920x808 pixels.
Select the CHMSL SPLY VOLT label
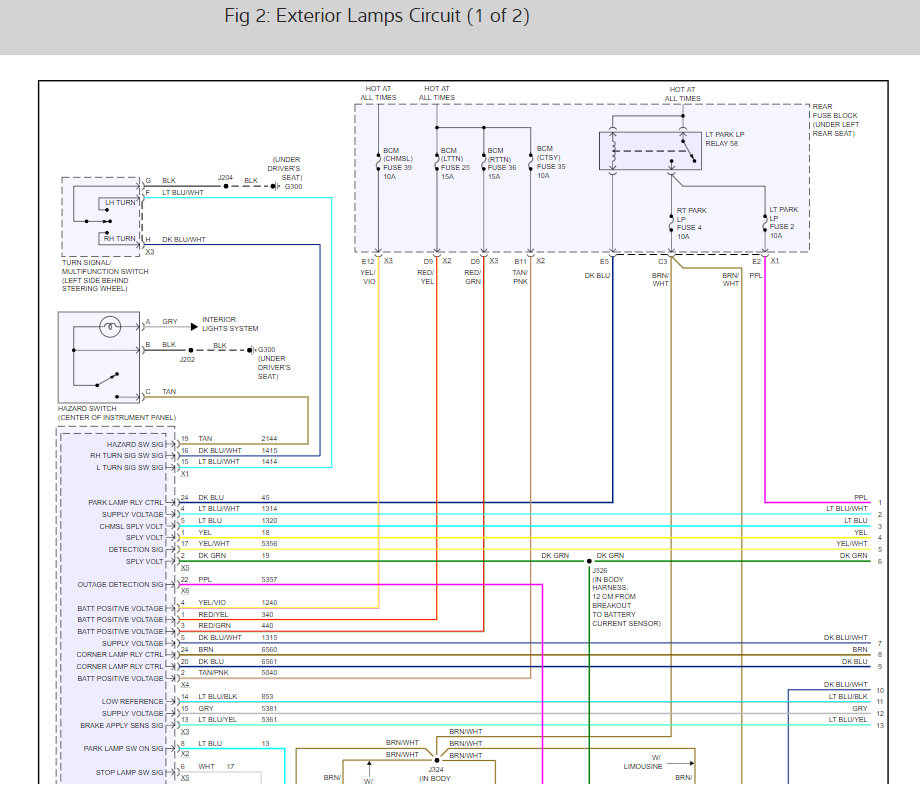[131, 527]
